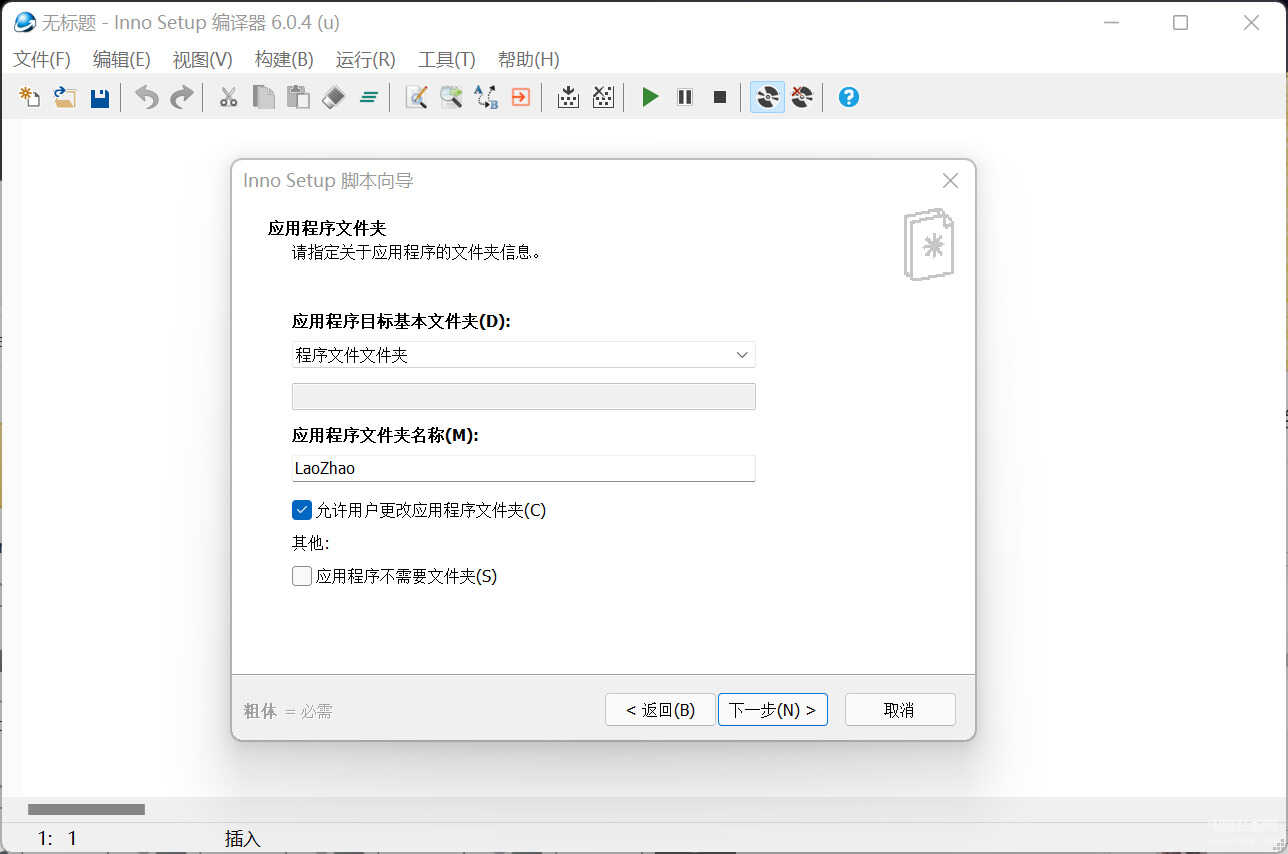
Task: Open the 编辑(E) menu
Action: (x=121, y=60)
